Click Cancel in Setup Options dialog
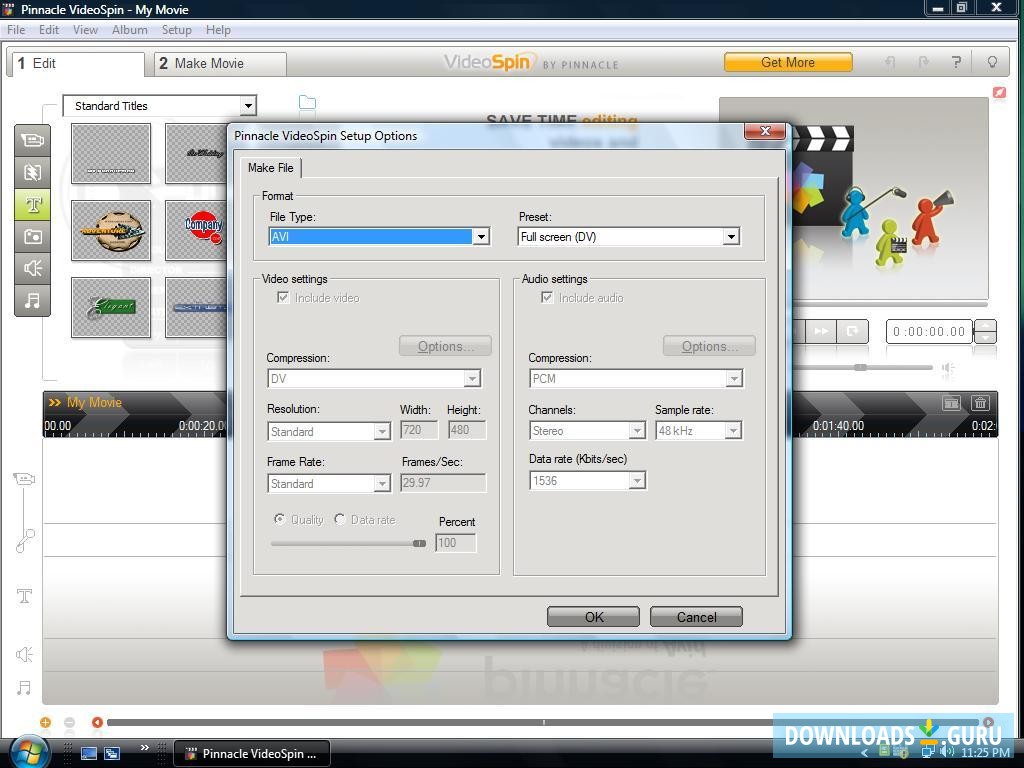Image resolution: width=1024 pixels, height=768 pixels. (x=696, y=616)
